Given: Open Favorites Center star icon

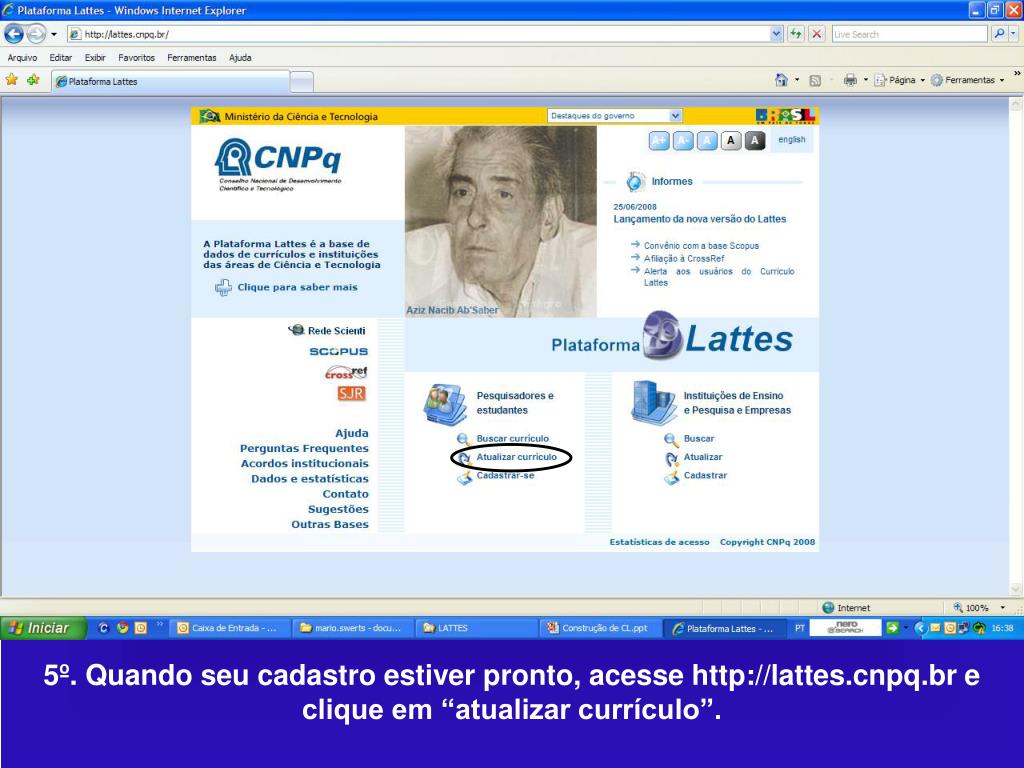Looking at the screenshot, I should coord(12,80).
